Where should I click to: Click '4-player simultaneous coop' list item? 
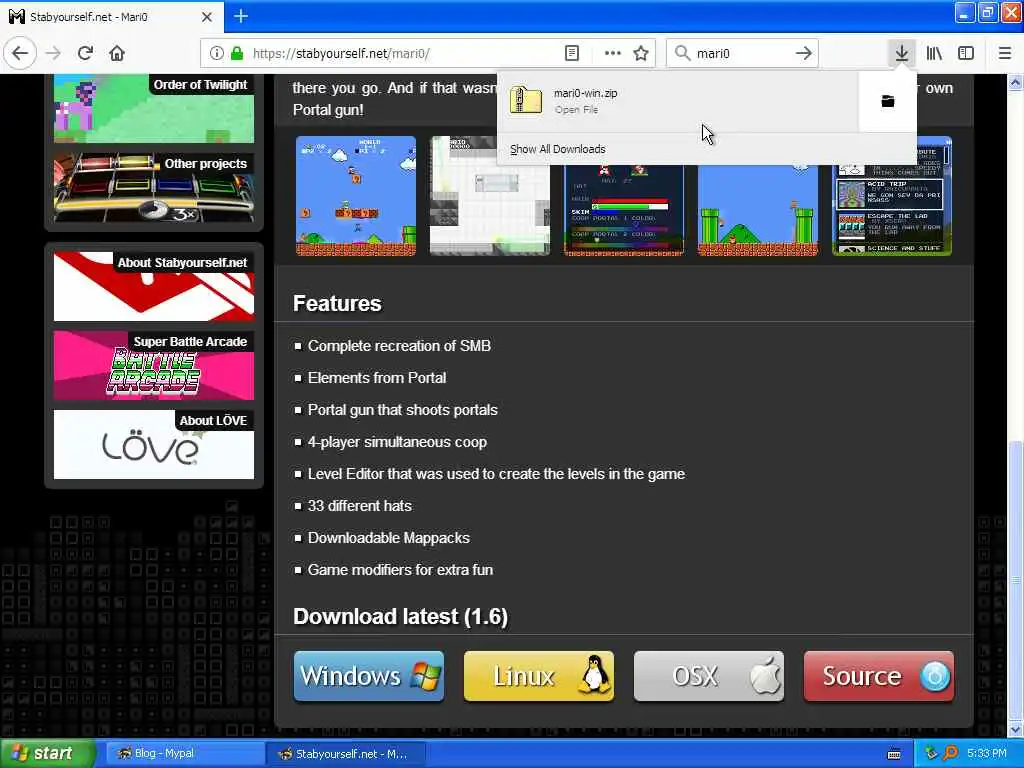click(397, 442)
